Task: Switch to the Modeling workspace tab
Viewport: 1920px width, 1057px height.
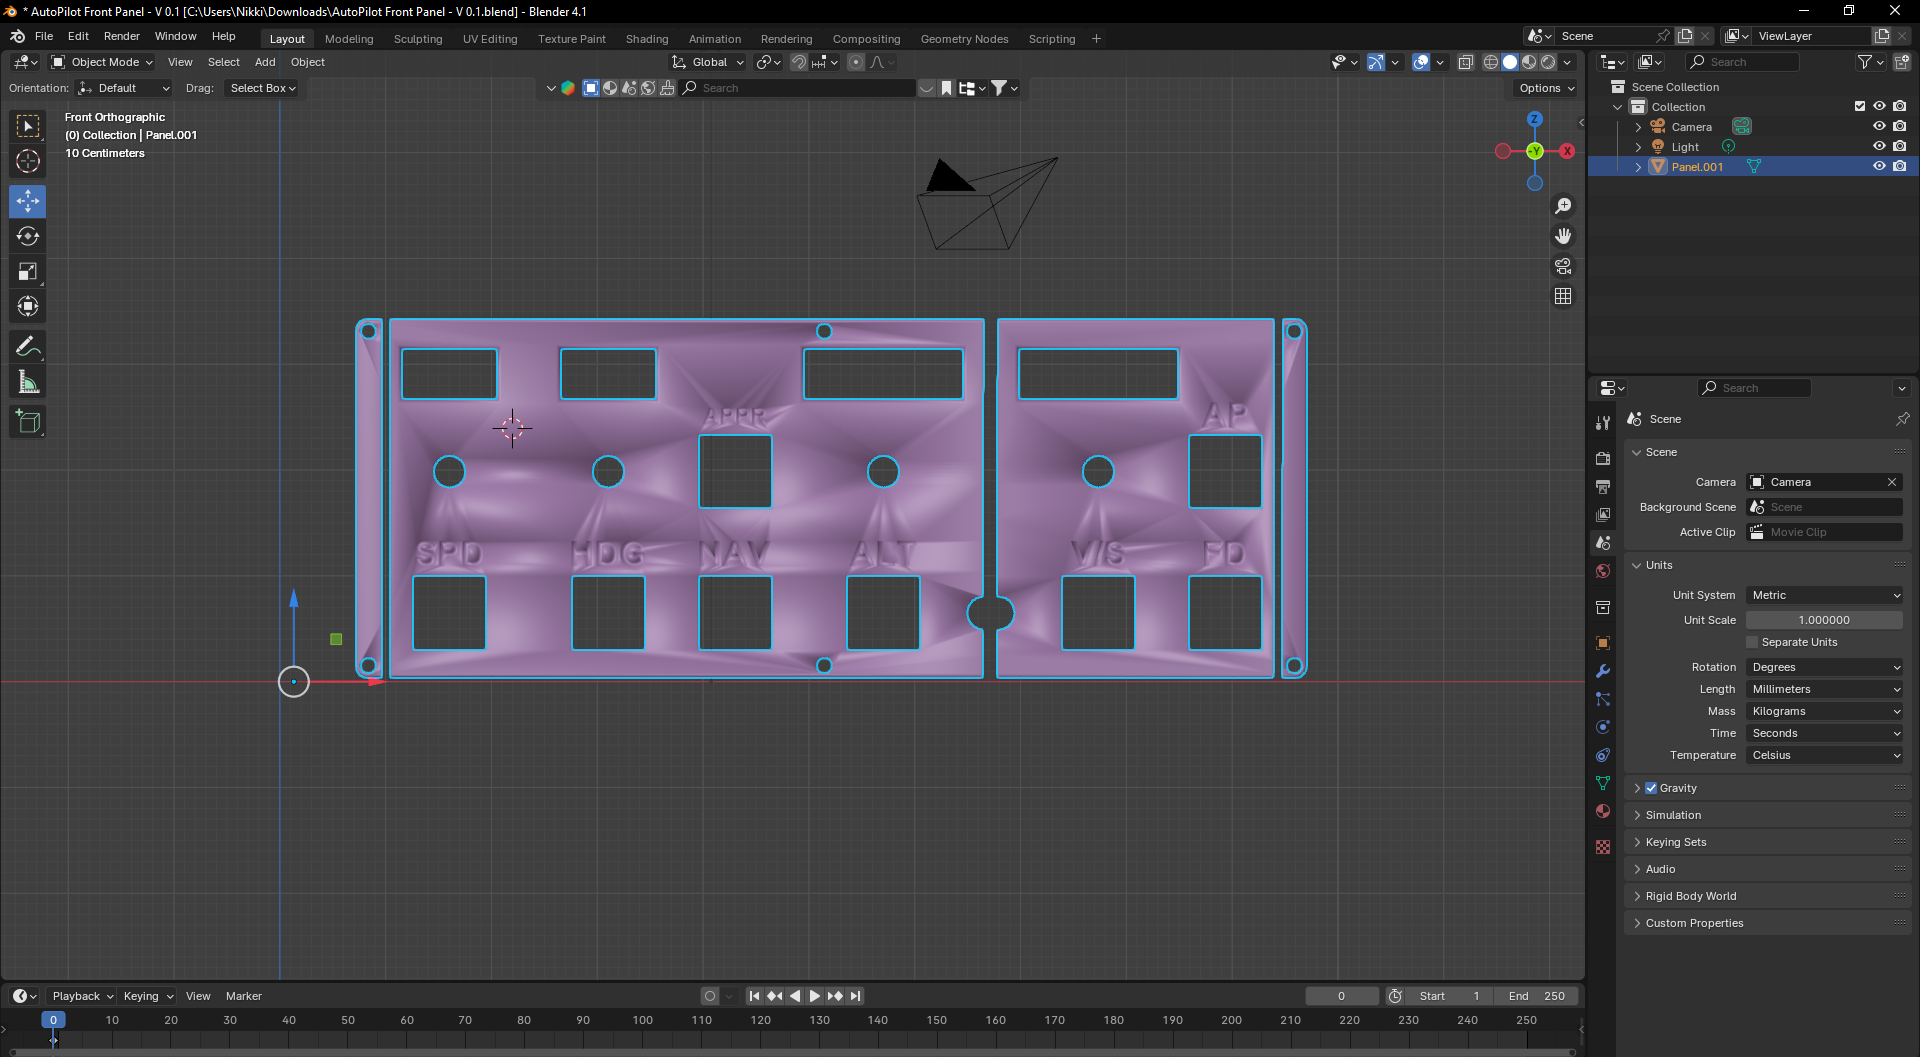Action: click(349, 39)
